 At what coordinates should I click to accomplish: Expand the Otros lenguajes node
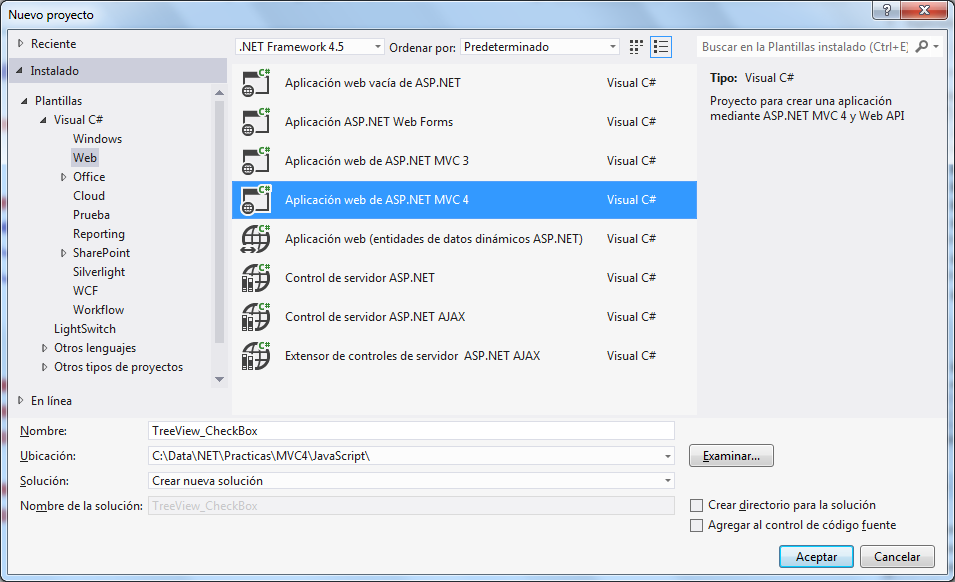coord(44,348)
